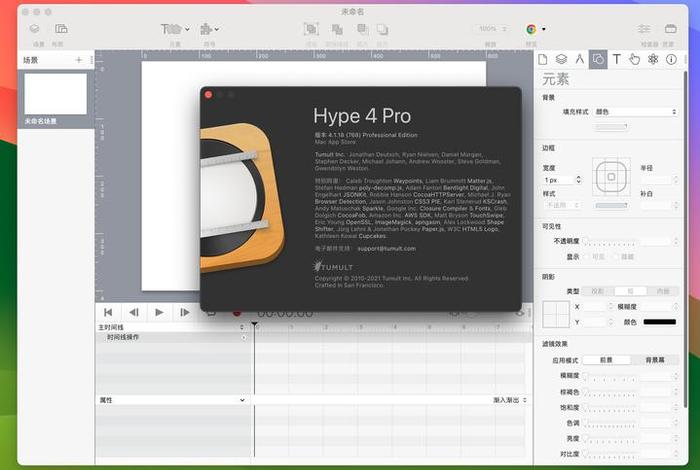The image size is (700, 470).
Task: Select the Timeline Actions row
Action: click(172, 337)
